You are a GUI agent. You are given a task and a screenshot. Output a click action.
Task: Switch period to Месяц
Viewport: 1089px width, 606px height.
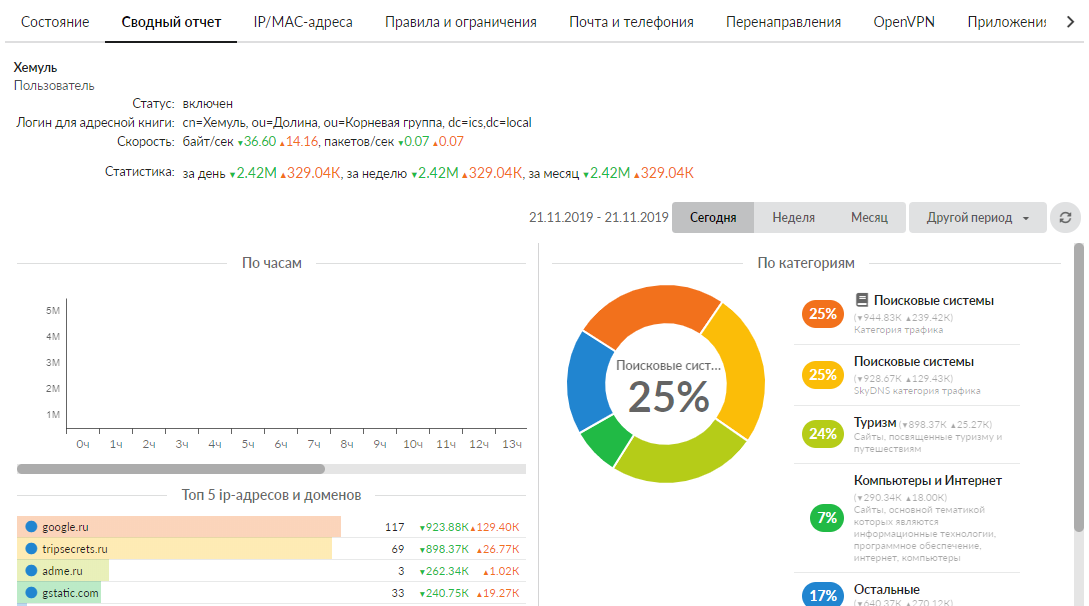(868, 218)
